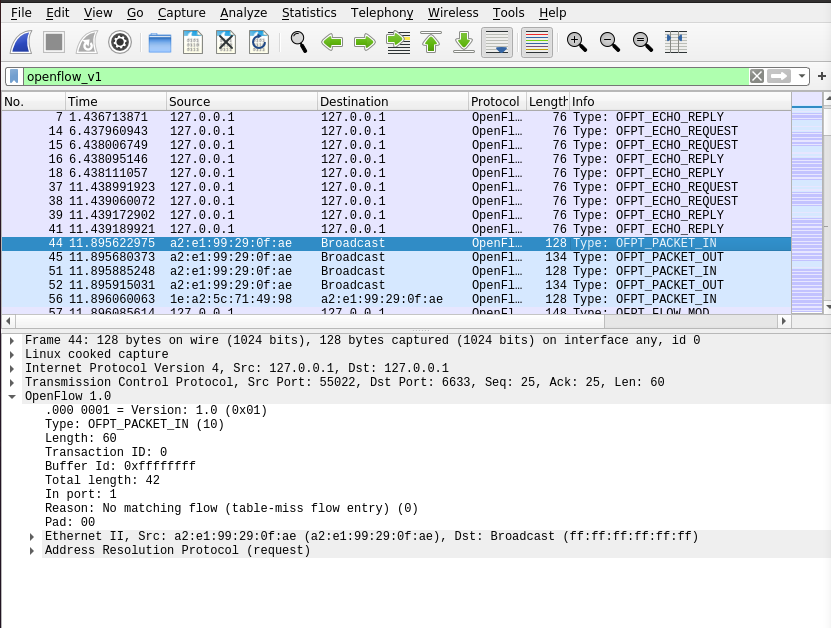Stop the running capture
The width and height of the screenshot is (831, 628).
tap(54, 42)
